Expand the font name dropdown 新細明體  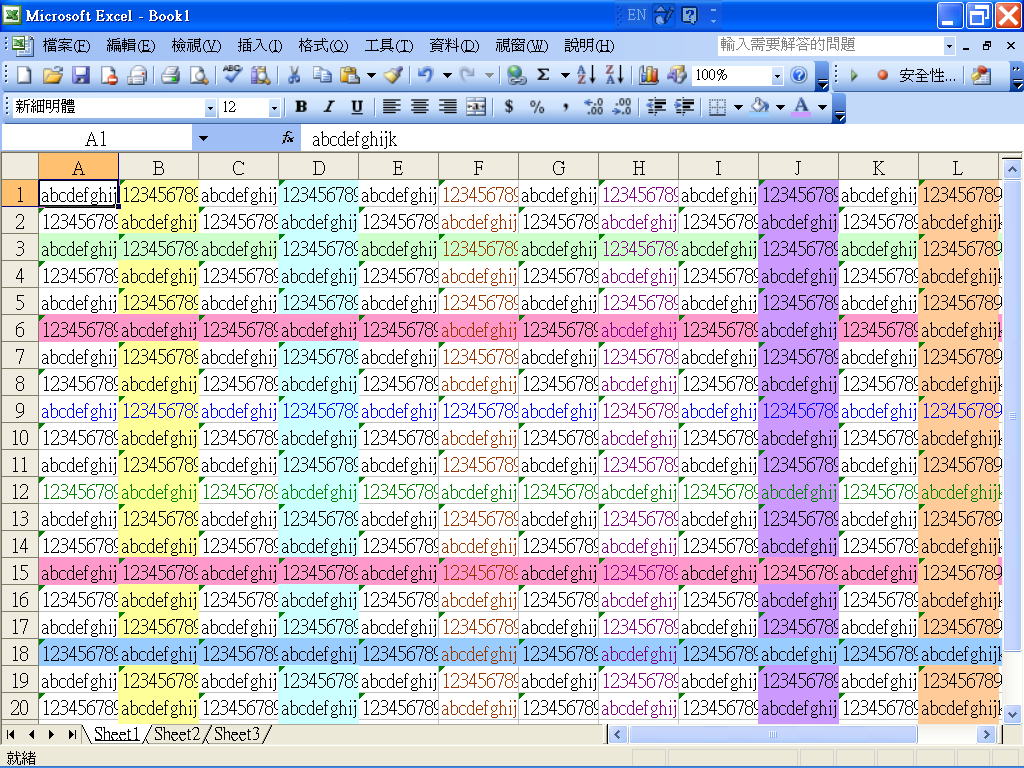pos(210,108)
